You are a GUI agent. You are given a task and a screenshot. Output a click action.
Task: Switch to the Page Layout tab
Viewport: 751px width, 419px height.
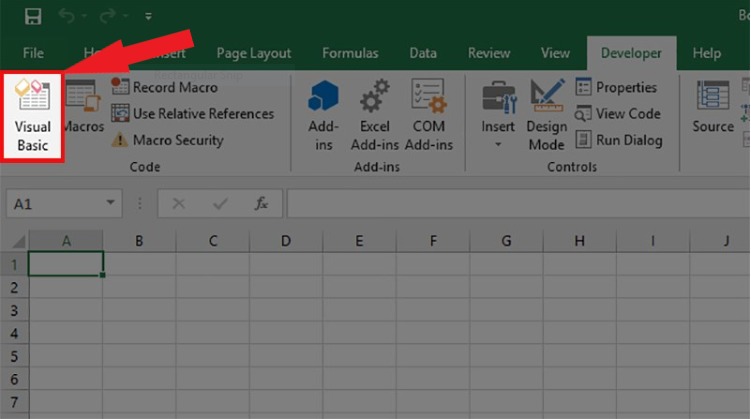click(253, 53)
